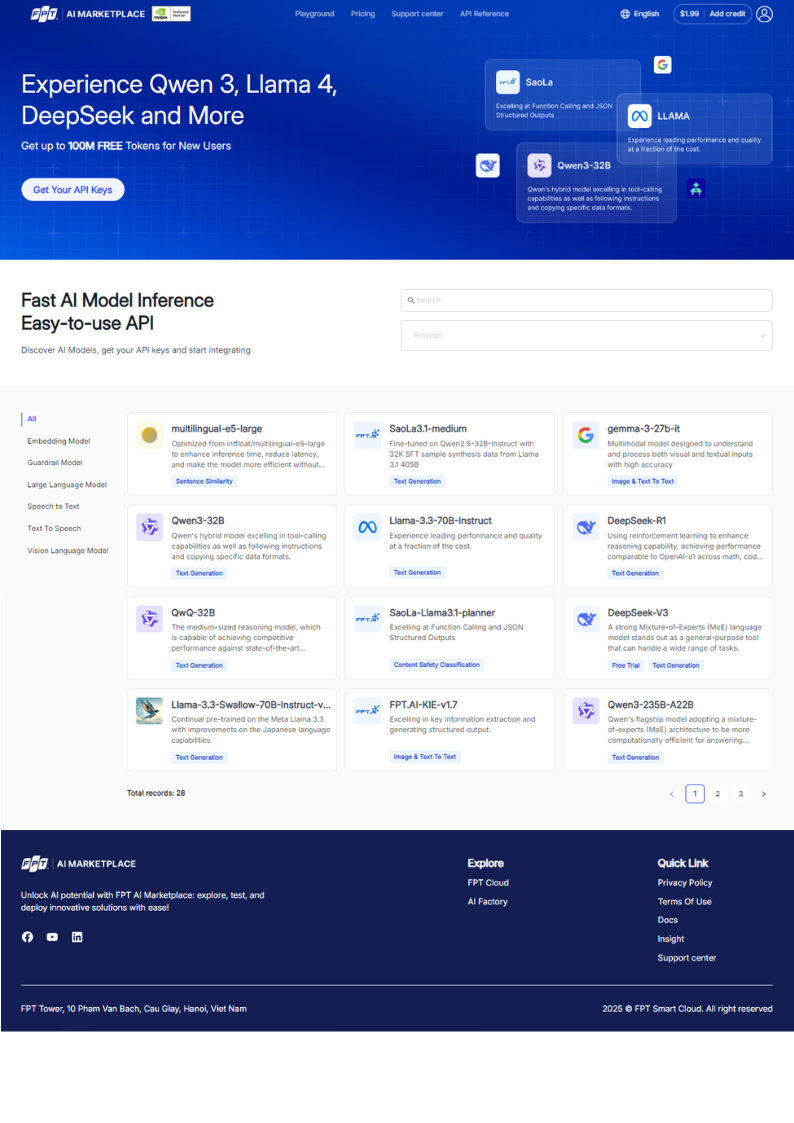
Task: Open Insight footer link
Action: click(671, 939)
